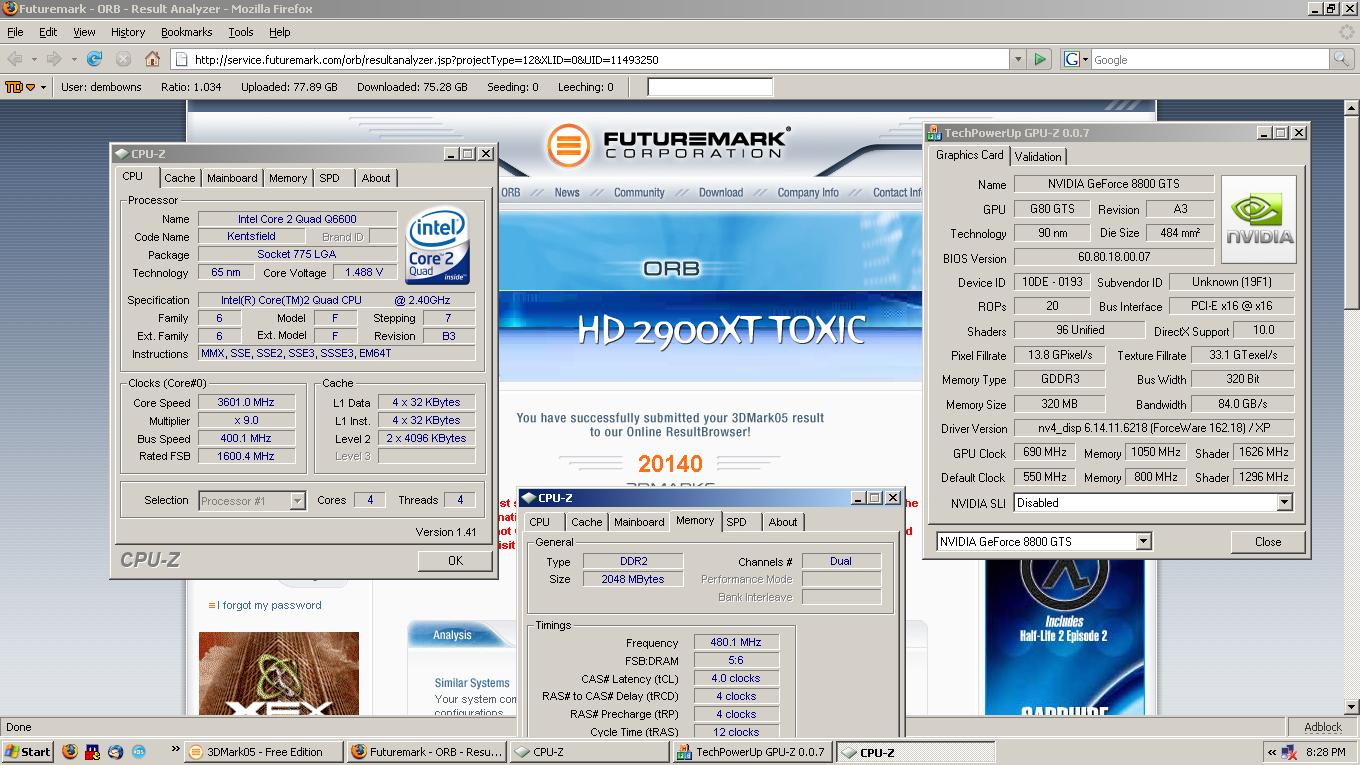
Task: Click the Start button
Action: [27, 752]
